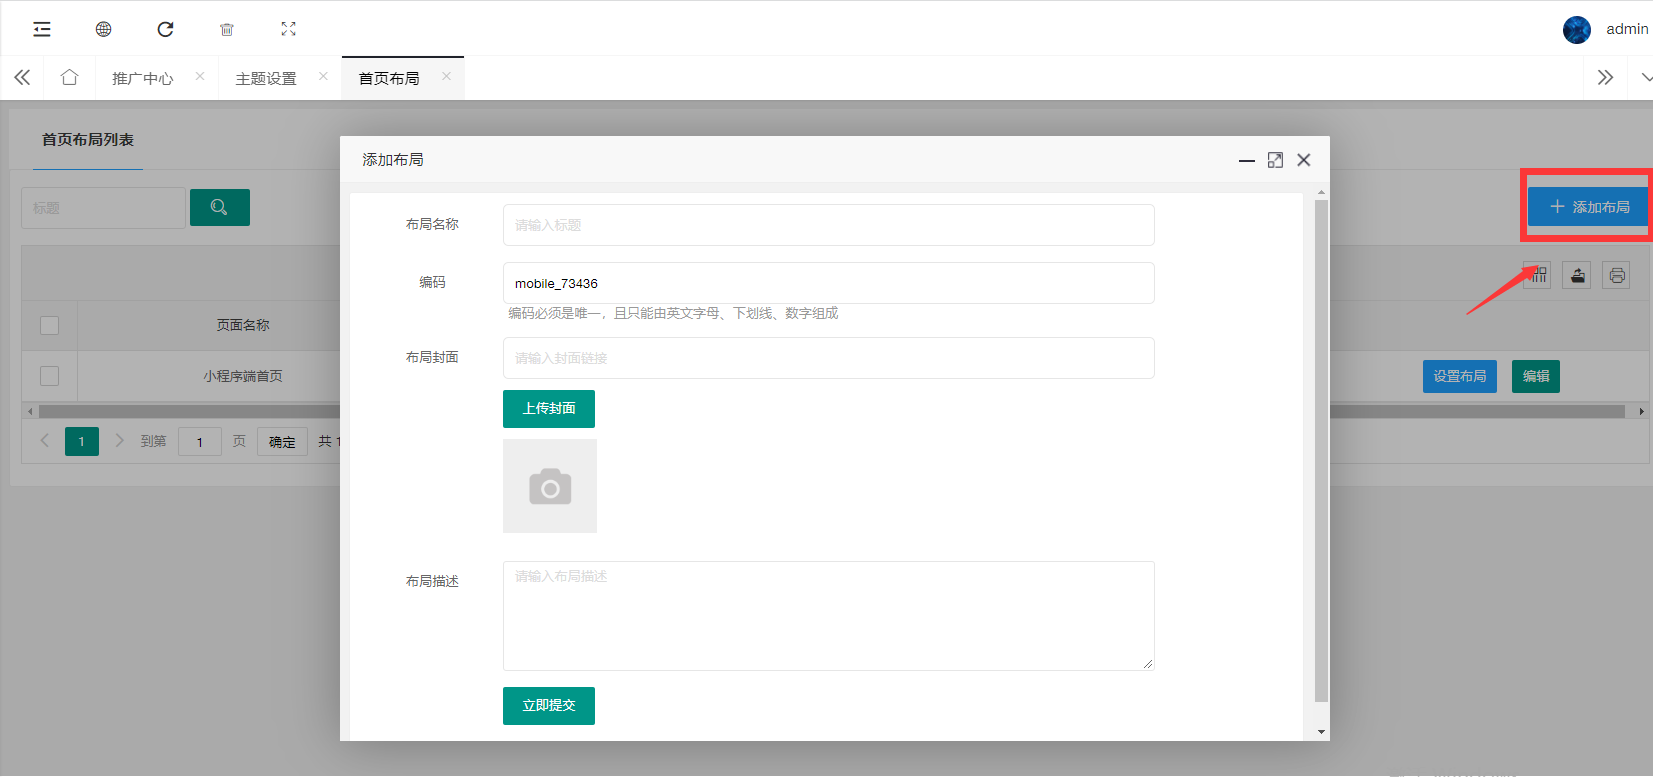This screenshot has width=1653, height=777.
Task: Click the 立即提交 button
Action: click(549, 706)
